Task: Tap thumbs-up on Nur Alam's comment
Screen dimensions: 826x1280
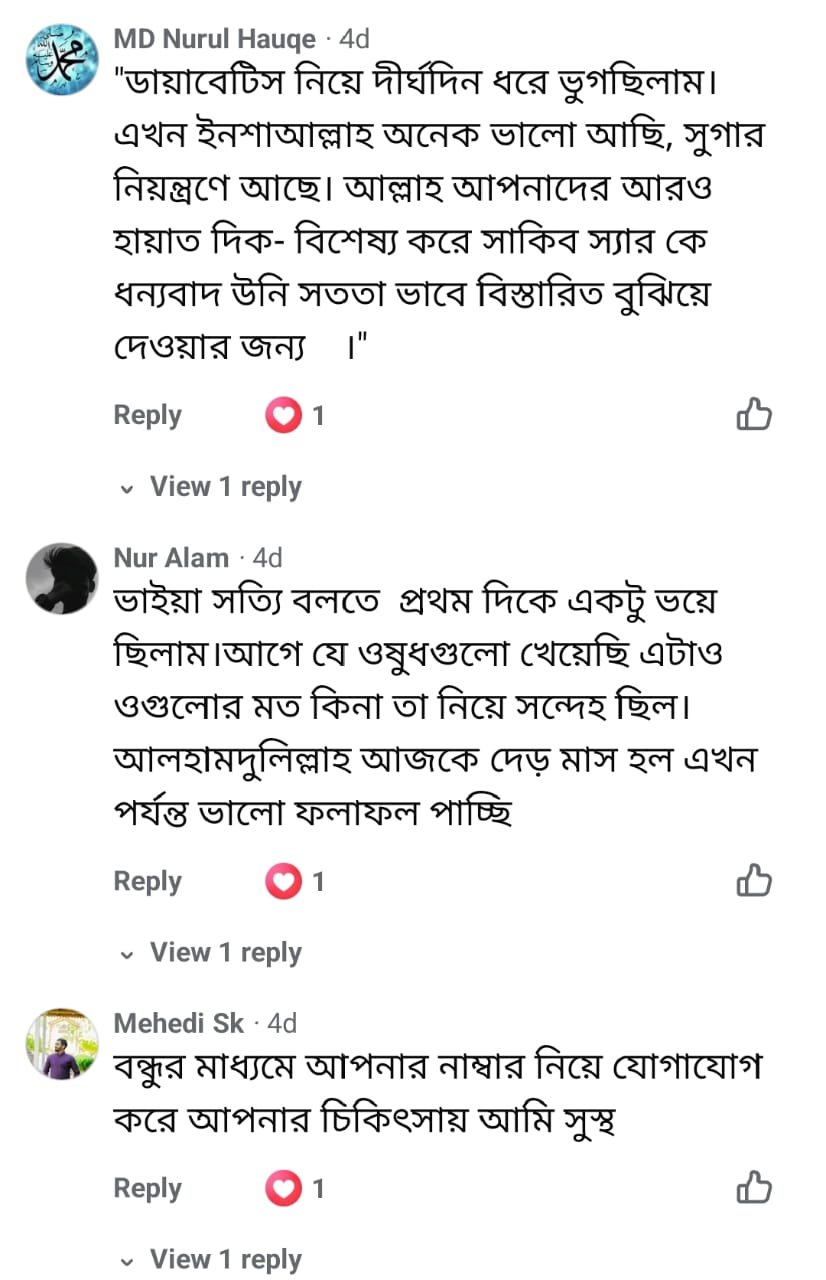Action: pyautogui.click(x=754, y=880)
